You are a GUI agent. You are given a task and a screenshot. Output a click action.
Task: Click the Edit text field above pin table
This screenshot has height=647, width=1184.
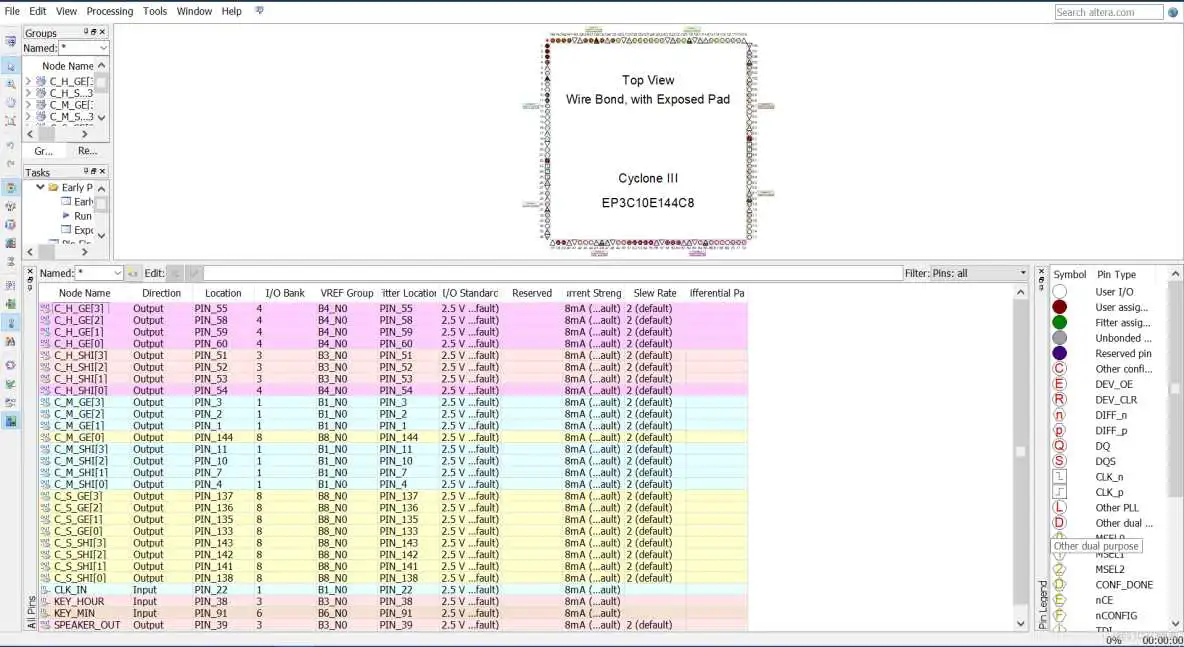click(x=553, y=273)
